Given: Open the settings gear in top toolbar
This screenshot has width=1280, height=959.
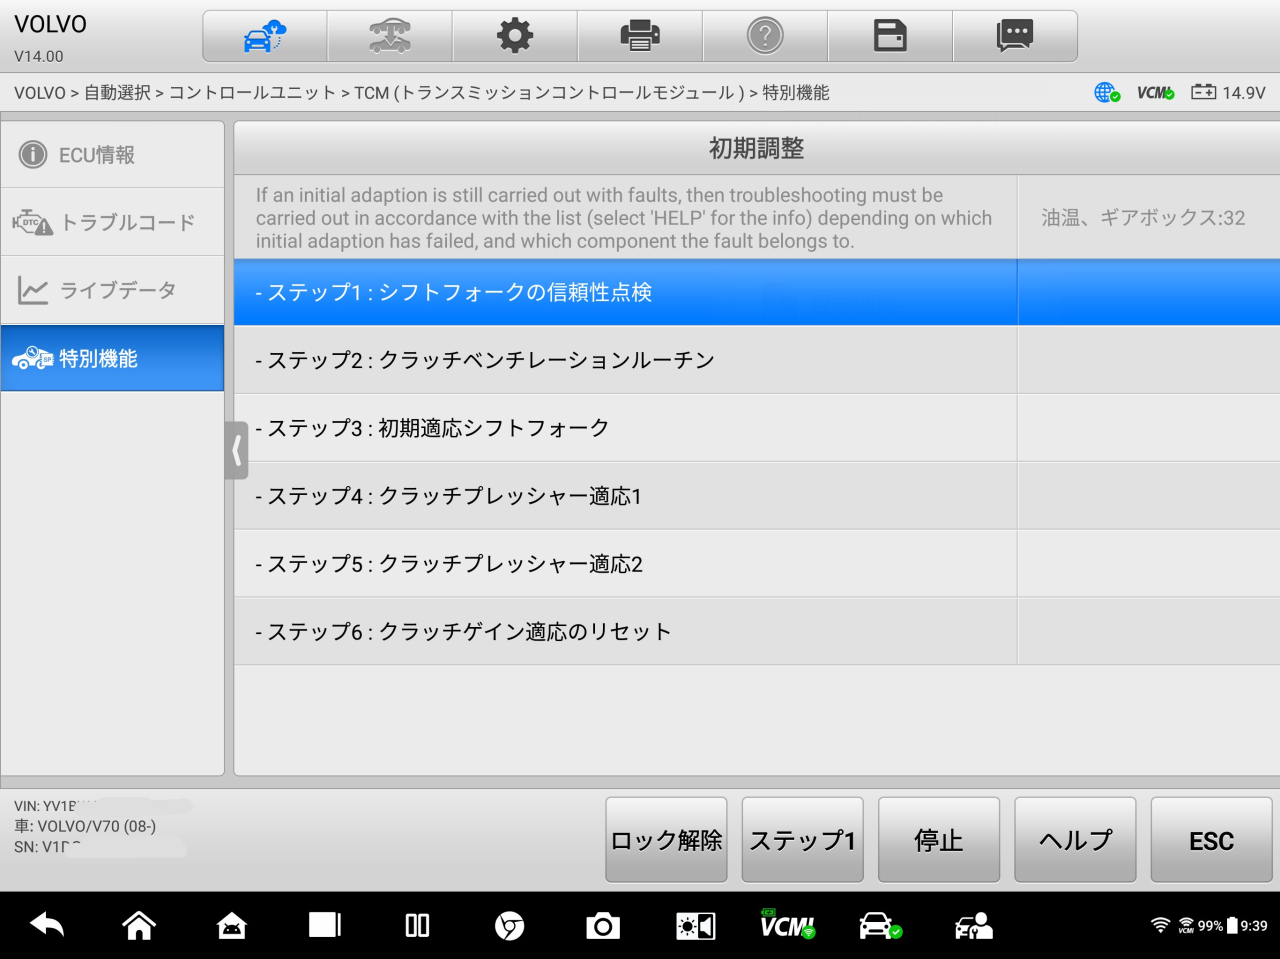Looking at the screenshot, I should (x=515, y=37).
